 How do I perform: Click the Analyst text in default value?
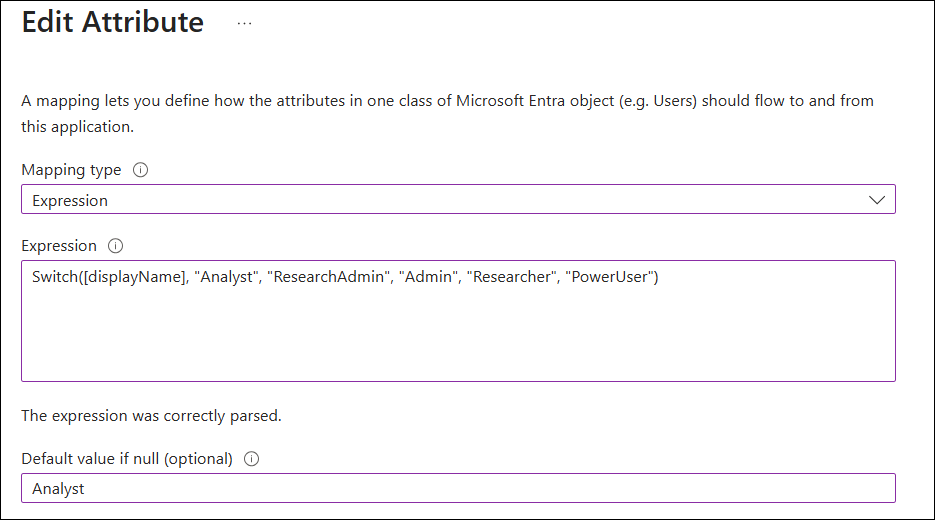(x=58, y=488)
